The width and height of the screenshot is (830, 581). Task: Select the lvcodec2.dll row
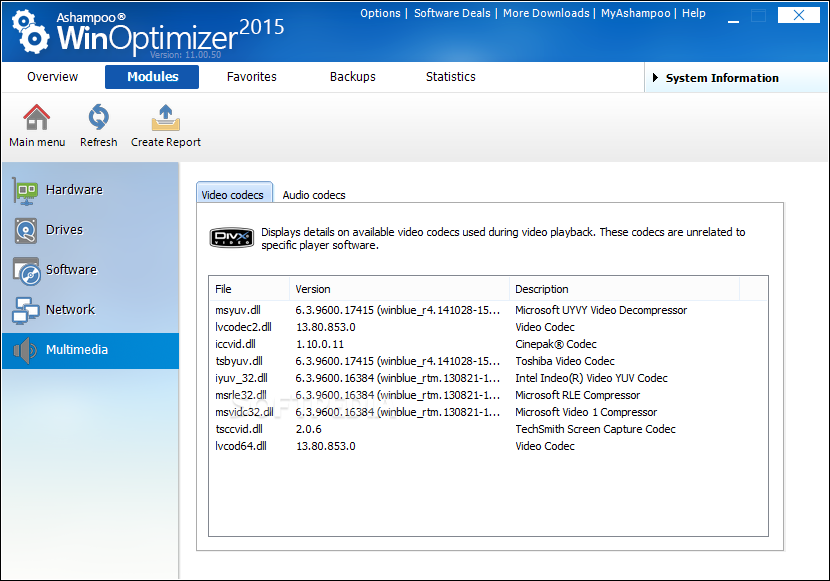488,327
